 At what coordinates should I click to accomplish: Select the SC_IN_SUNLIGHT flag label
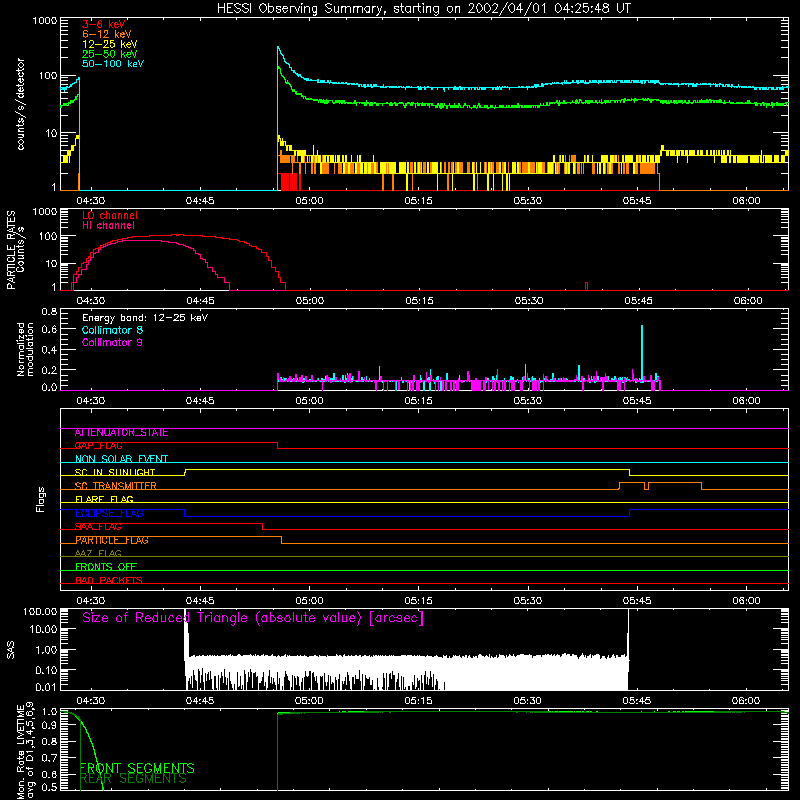click(x=115, y=472)
